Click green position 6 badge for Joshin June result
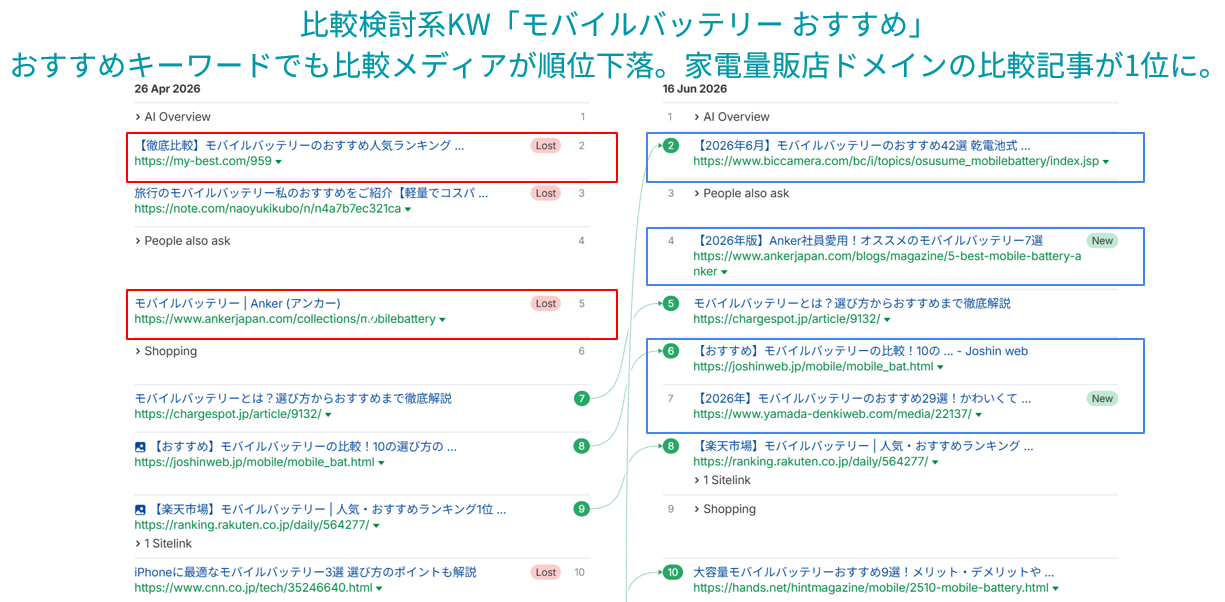Image resolution: width=1225 pixels, height=602 pixels. pyautogui.click(x=670, y=351)
